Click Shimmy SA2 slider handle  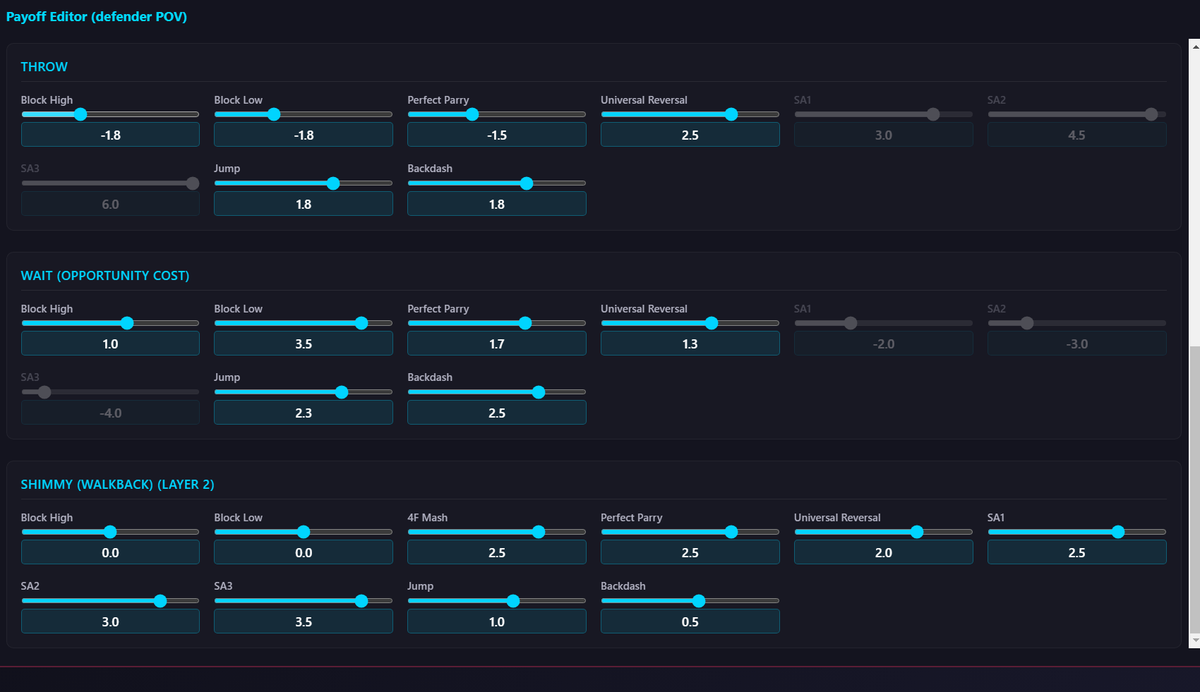(x=160, y=601)
